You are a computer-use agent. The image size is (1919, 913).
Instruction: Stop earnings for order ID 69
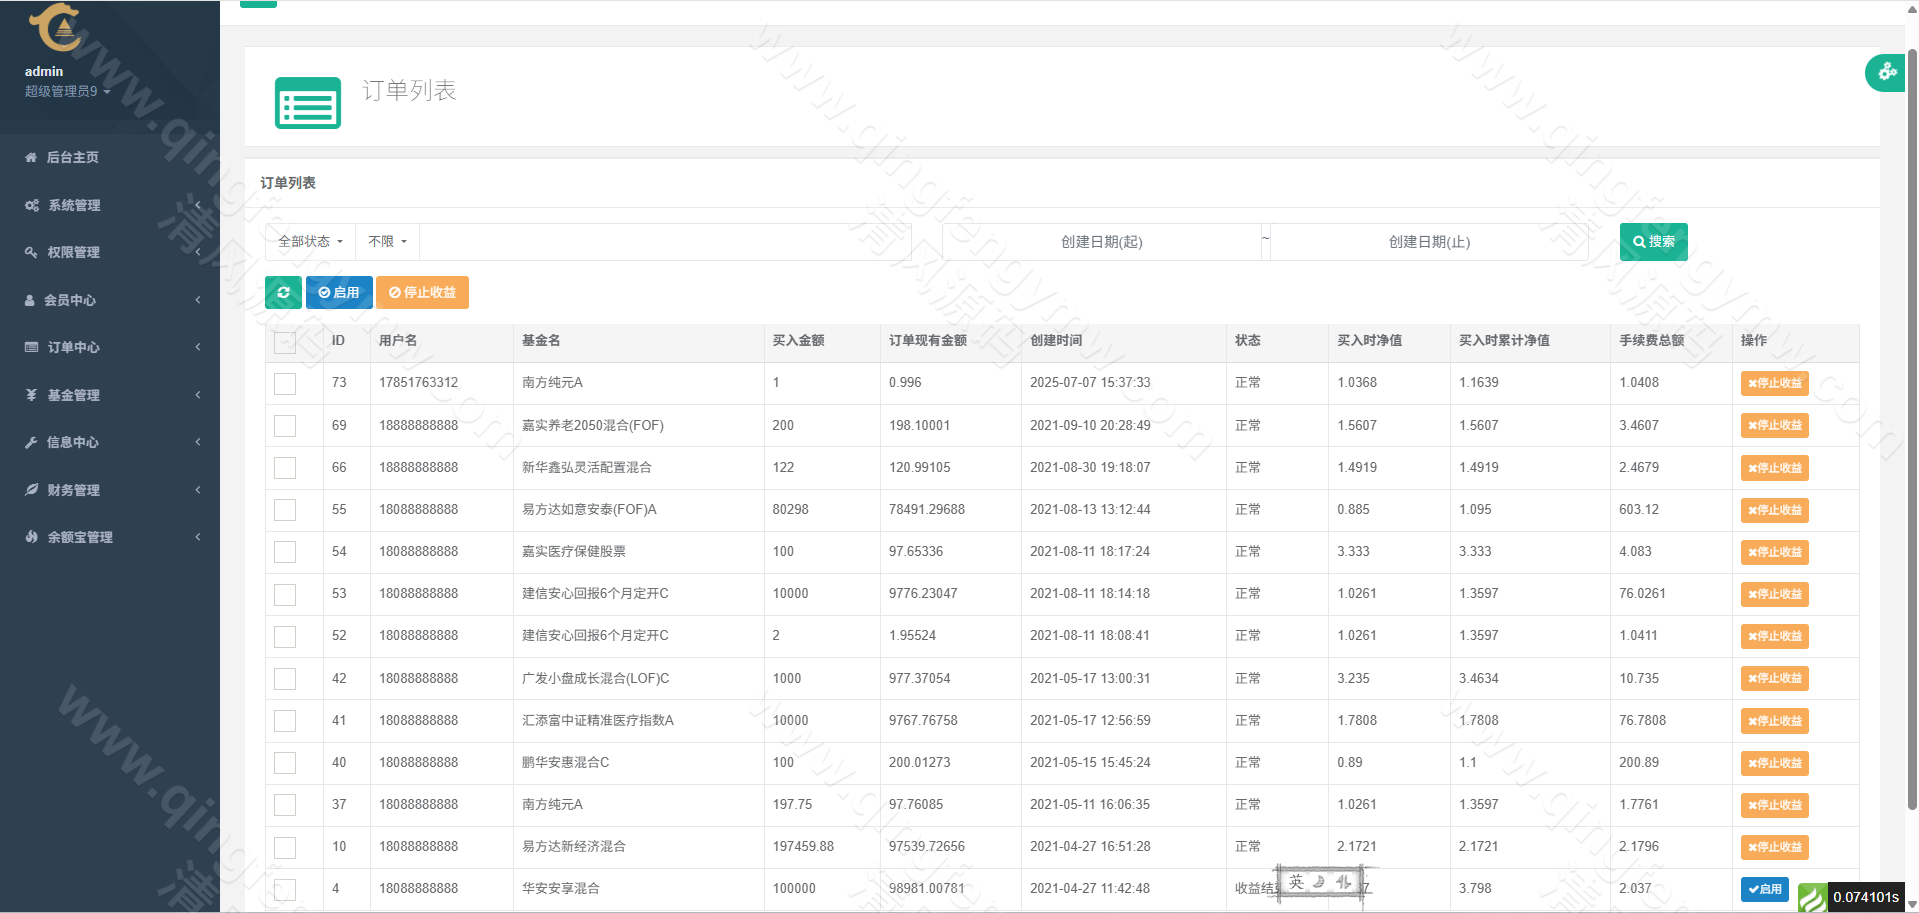[1774, 426]
